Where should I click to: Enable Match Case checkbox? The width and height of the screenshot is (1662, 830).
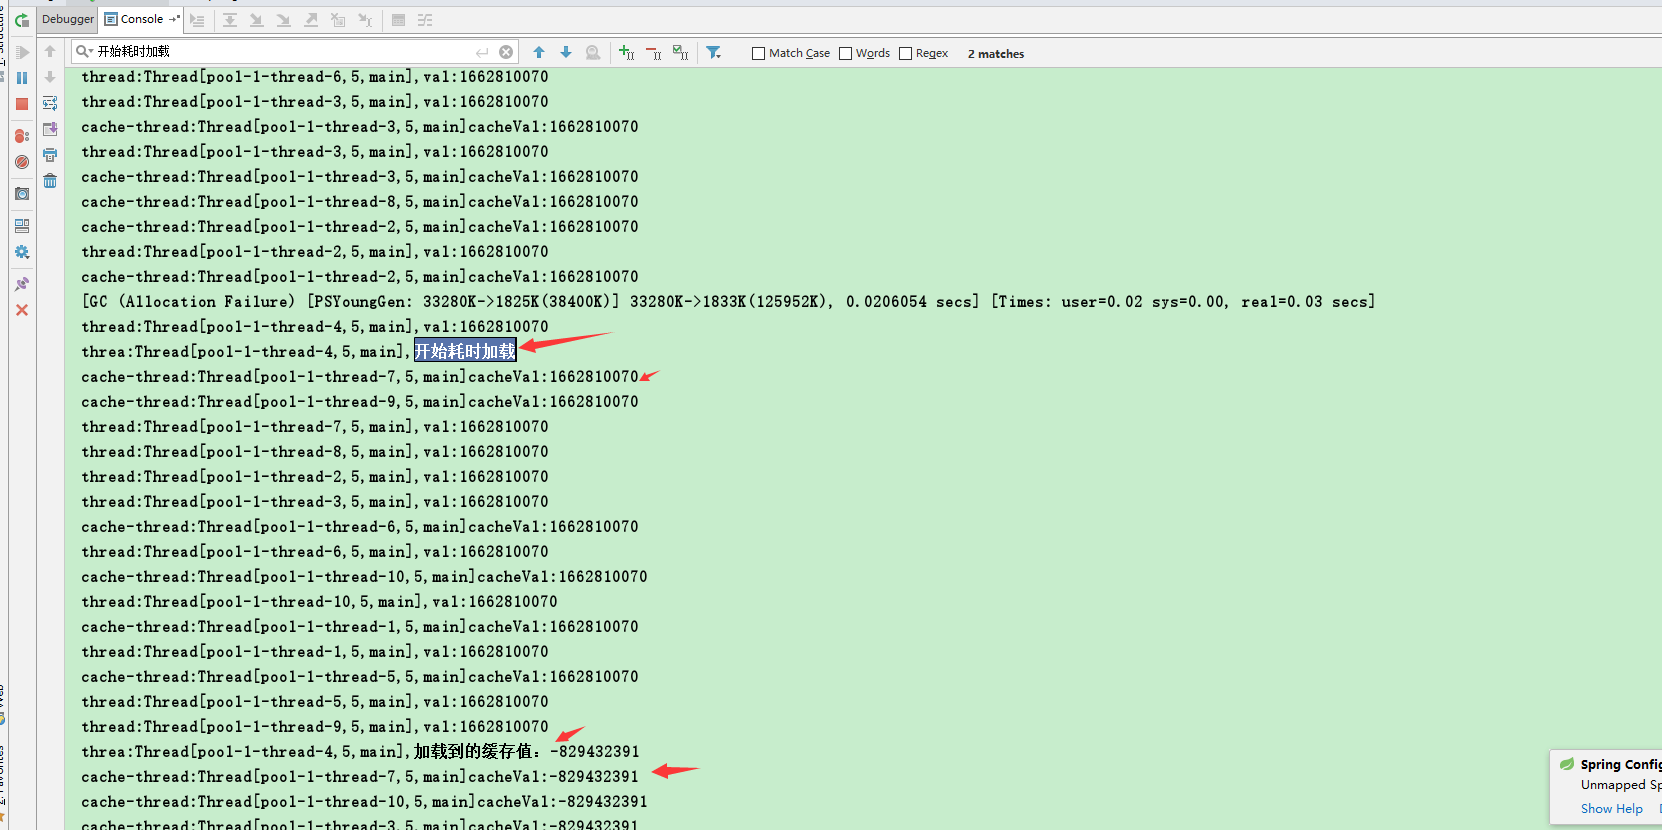coord(758,54)
